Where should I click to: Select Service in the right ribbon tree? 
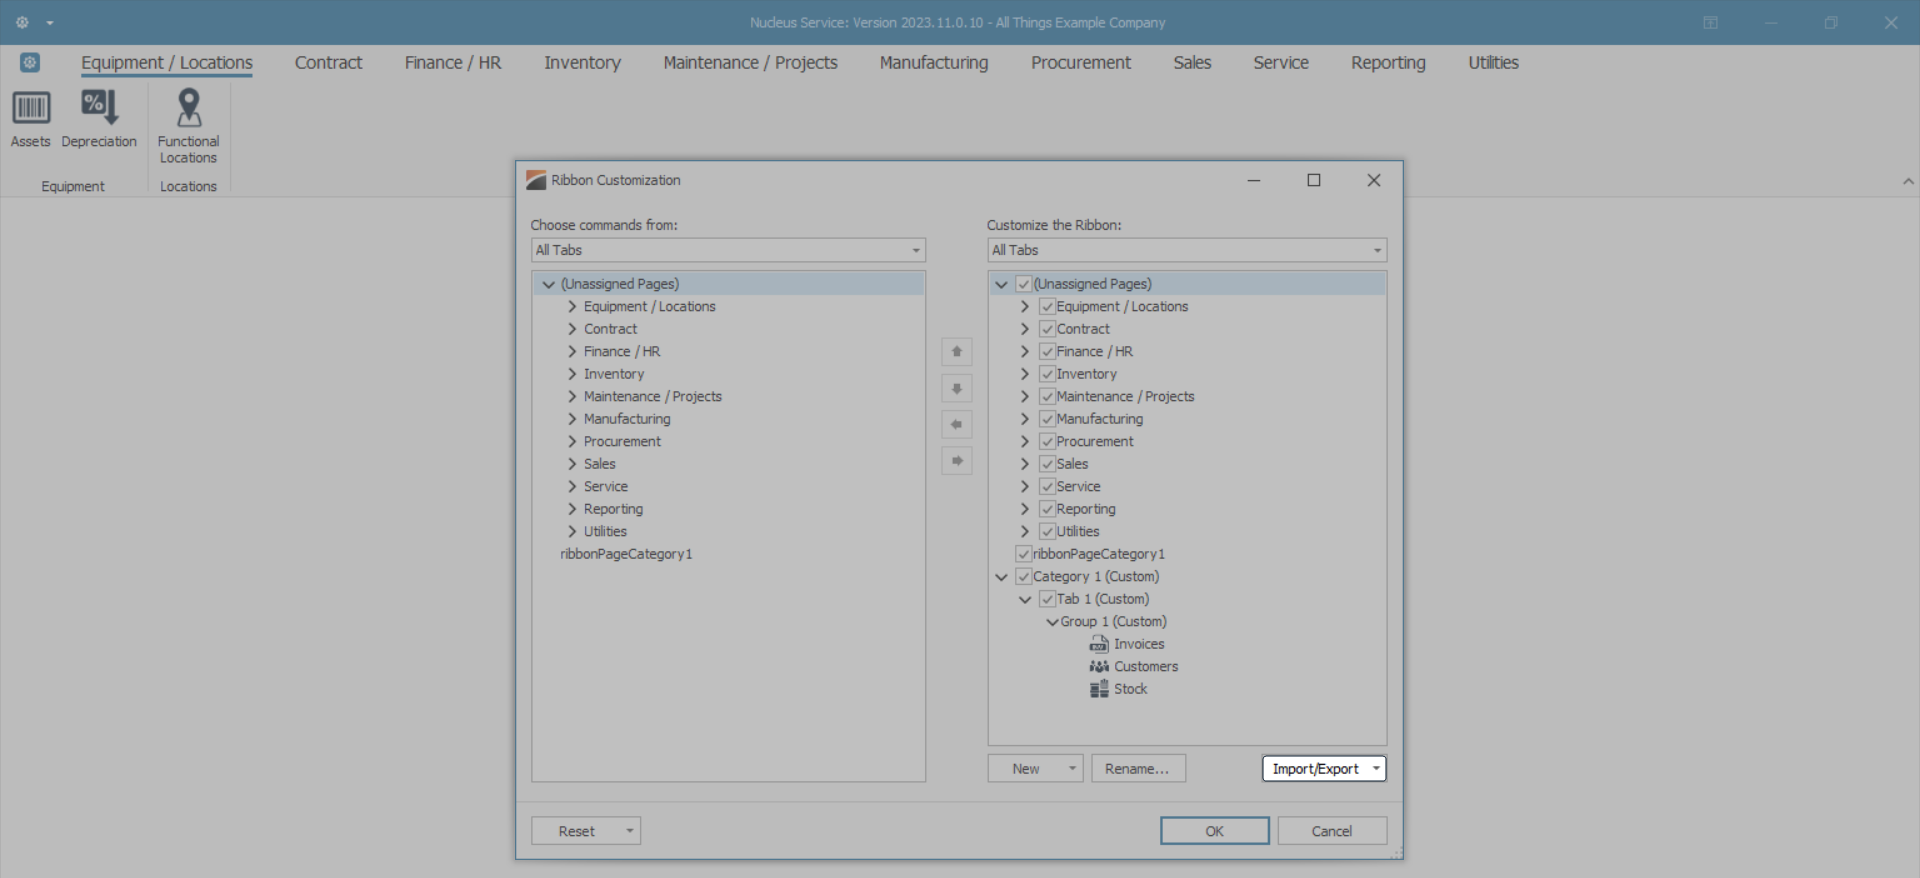pyautogui.click(x=1078, y=487)
